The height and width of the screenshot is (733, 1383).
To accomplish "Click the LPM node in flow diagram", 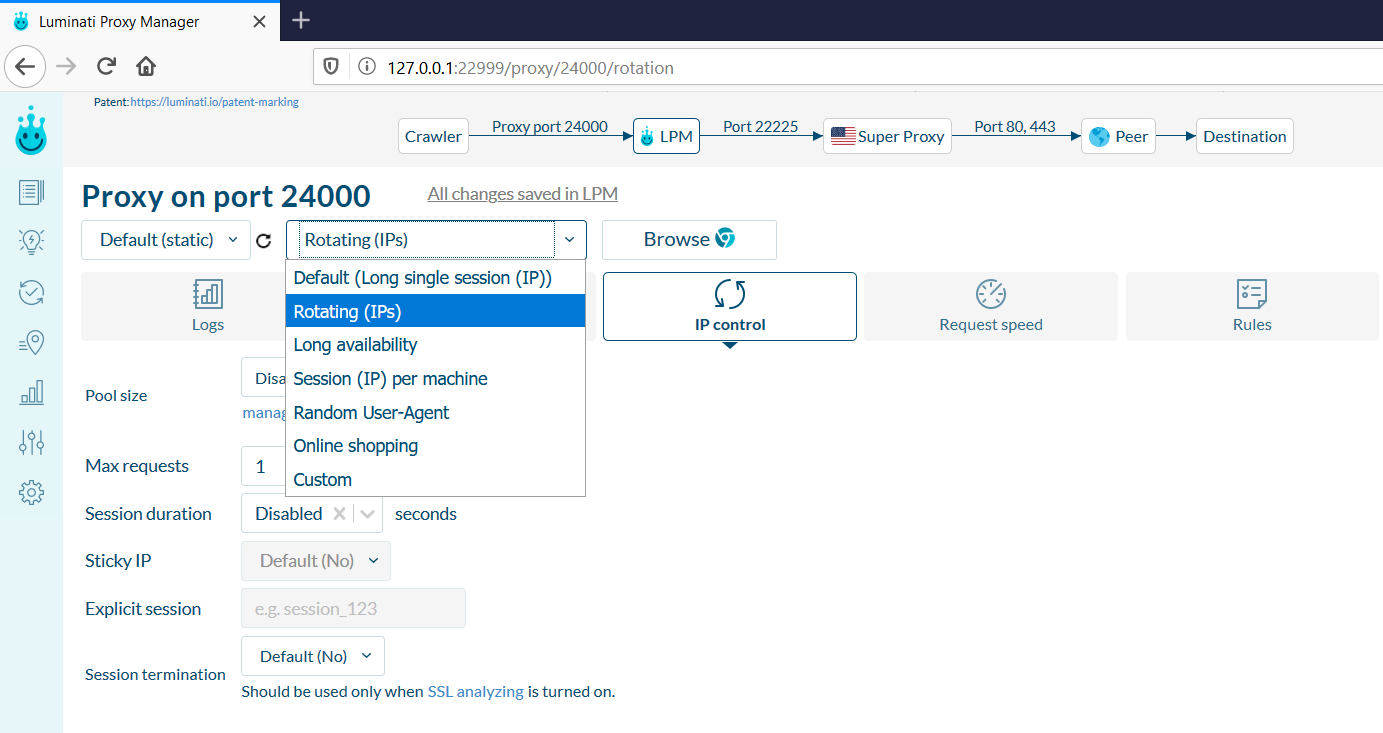I will 666,136.
